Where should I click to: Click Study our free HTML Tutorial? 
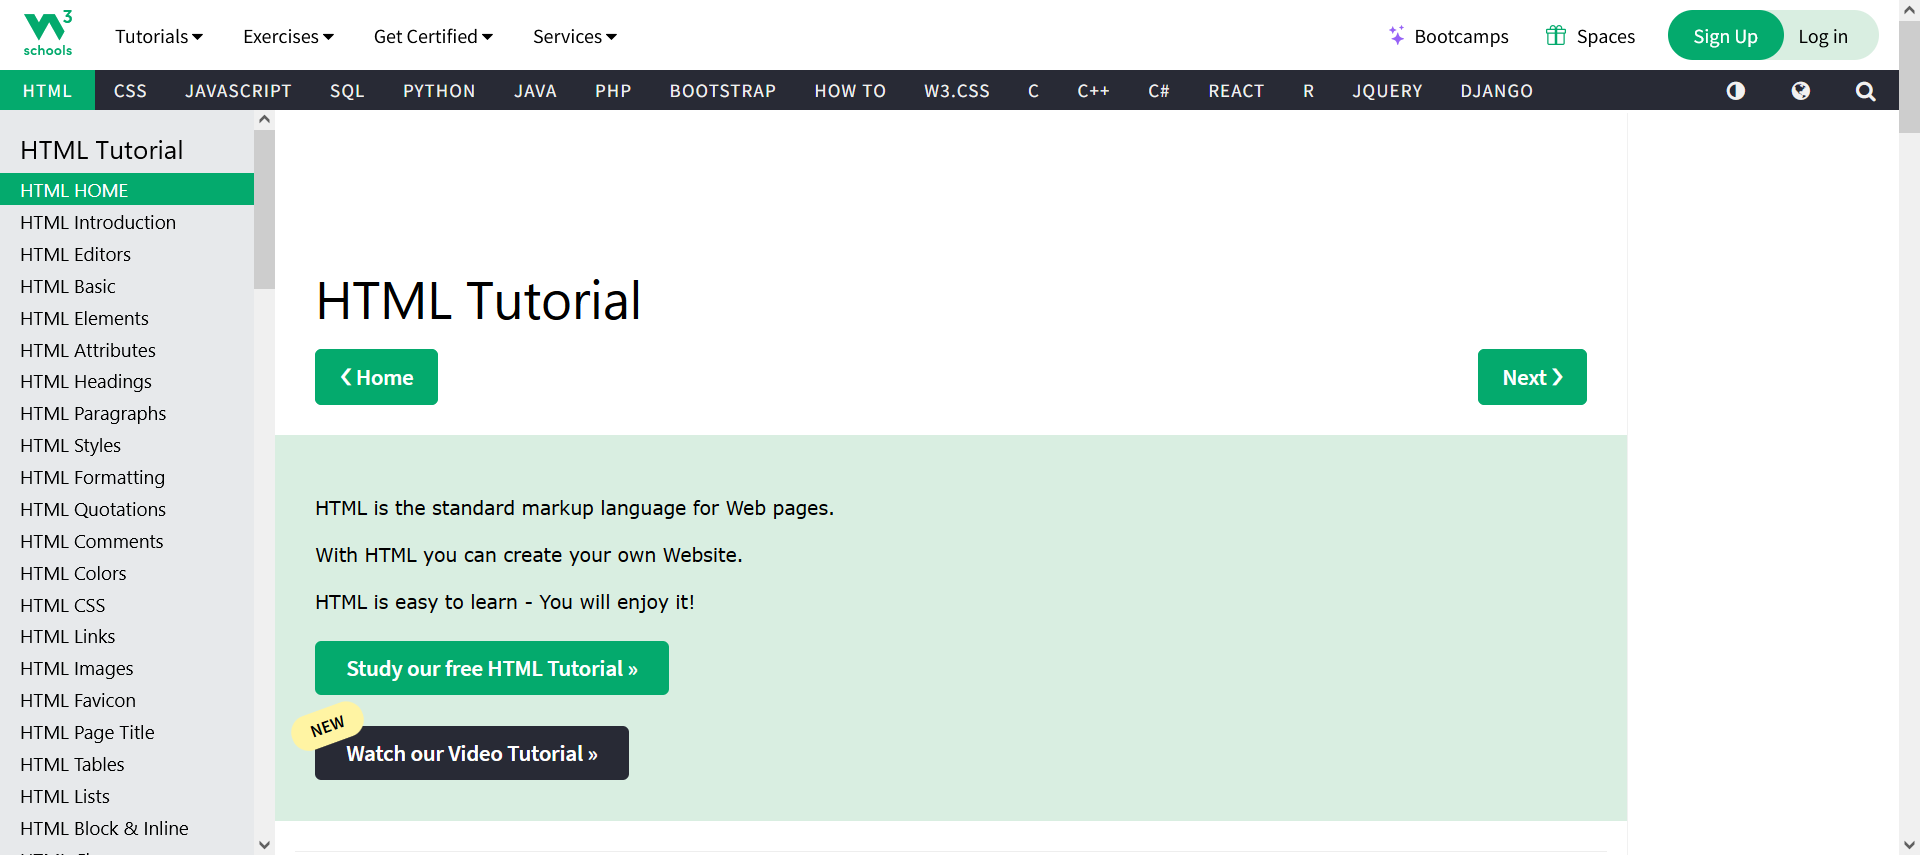(x=492, y=668)
